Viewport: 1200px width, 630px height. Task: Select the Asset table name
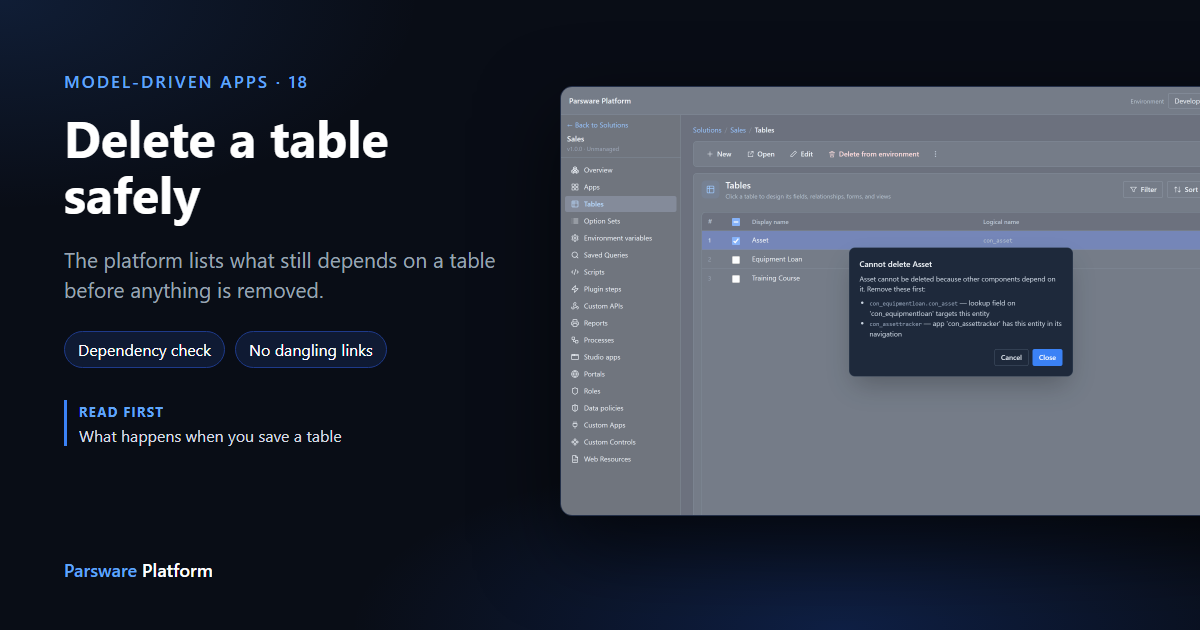760,241
